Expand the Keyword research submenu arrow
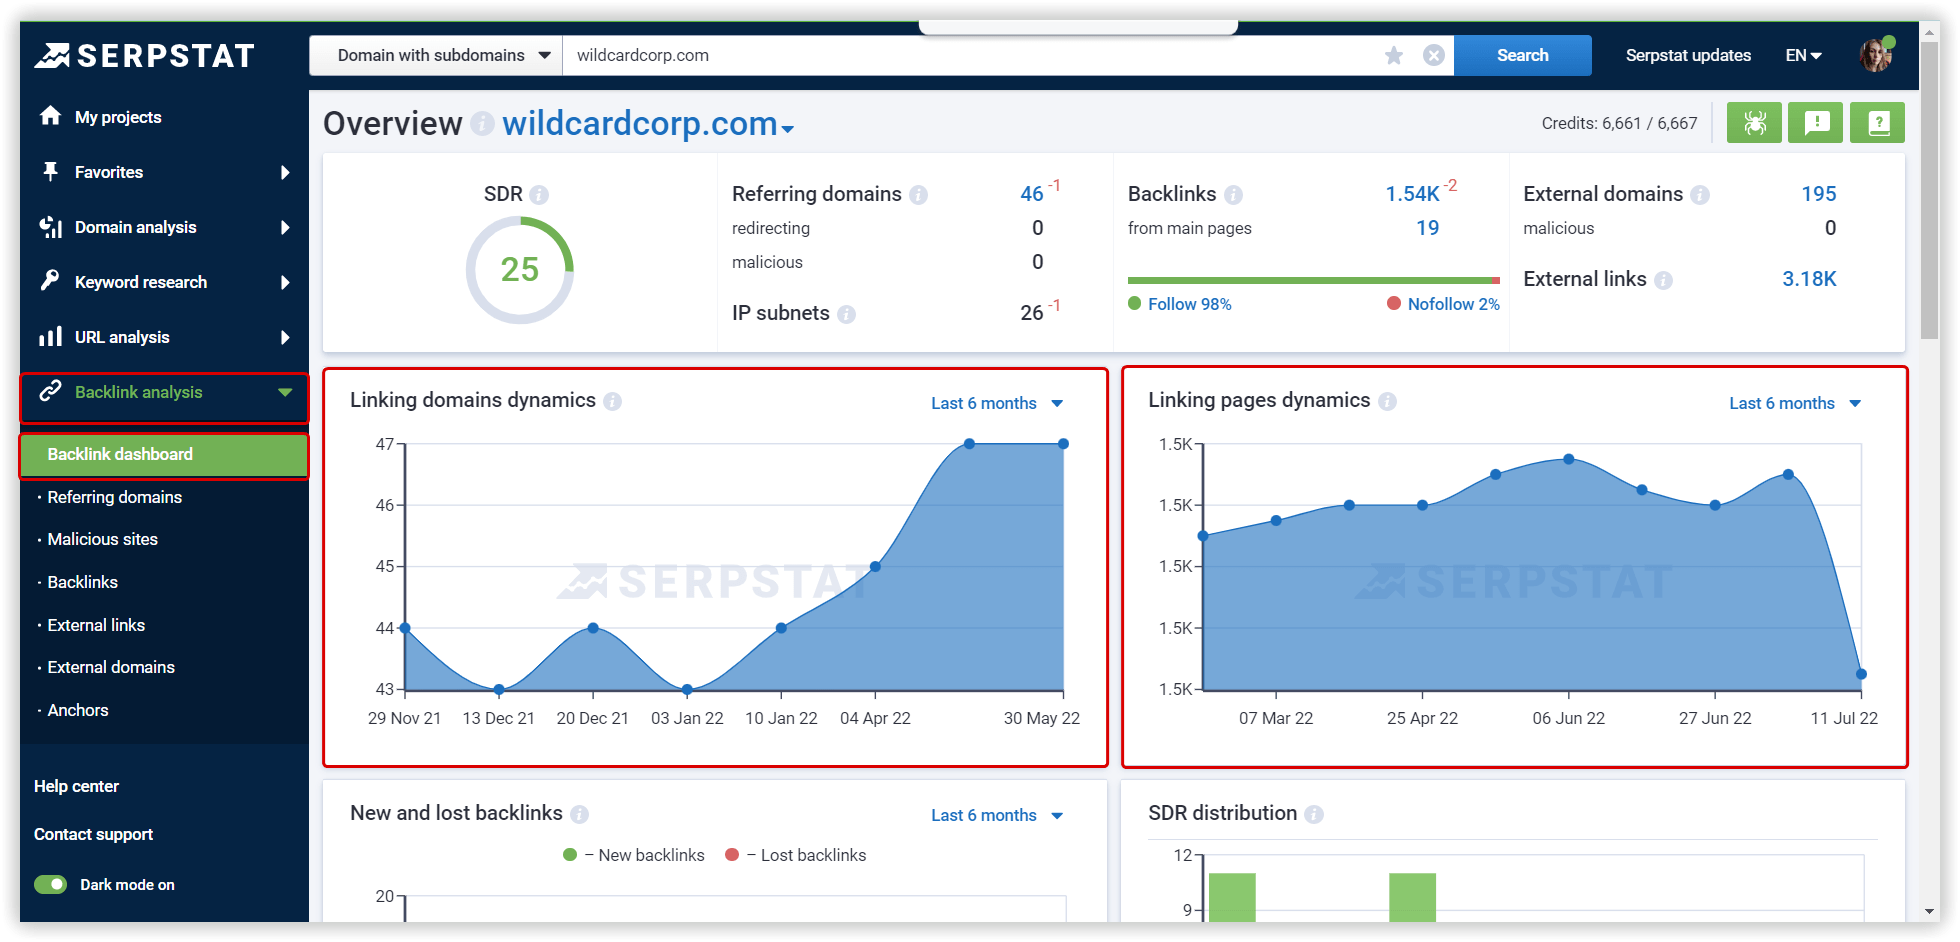This screenshot has height=942, width=1960. (285, 282)
